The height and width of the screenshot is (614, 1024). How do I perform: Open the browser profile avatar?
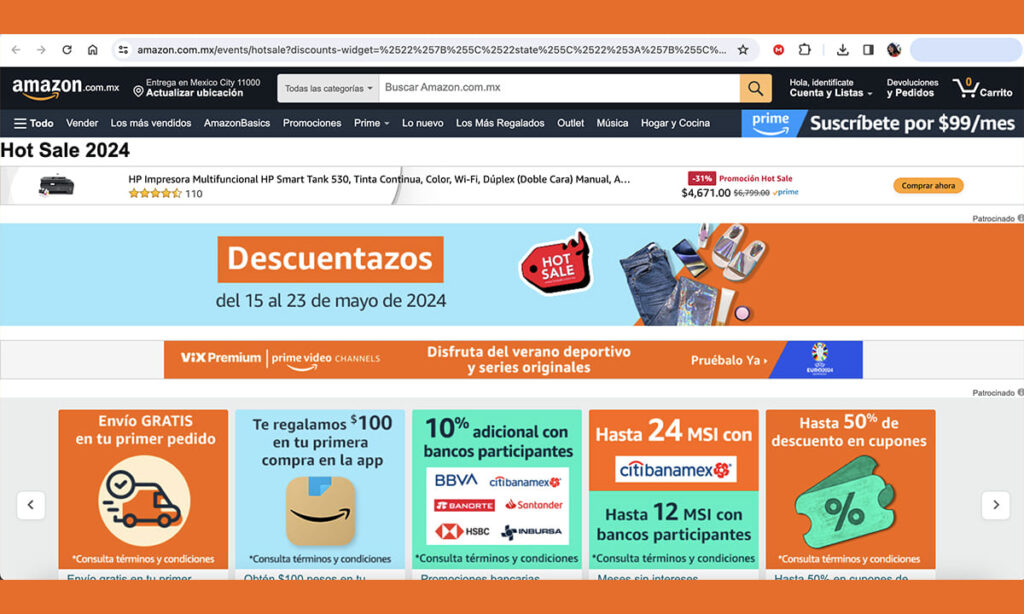tap(894, 50)
